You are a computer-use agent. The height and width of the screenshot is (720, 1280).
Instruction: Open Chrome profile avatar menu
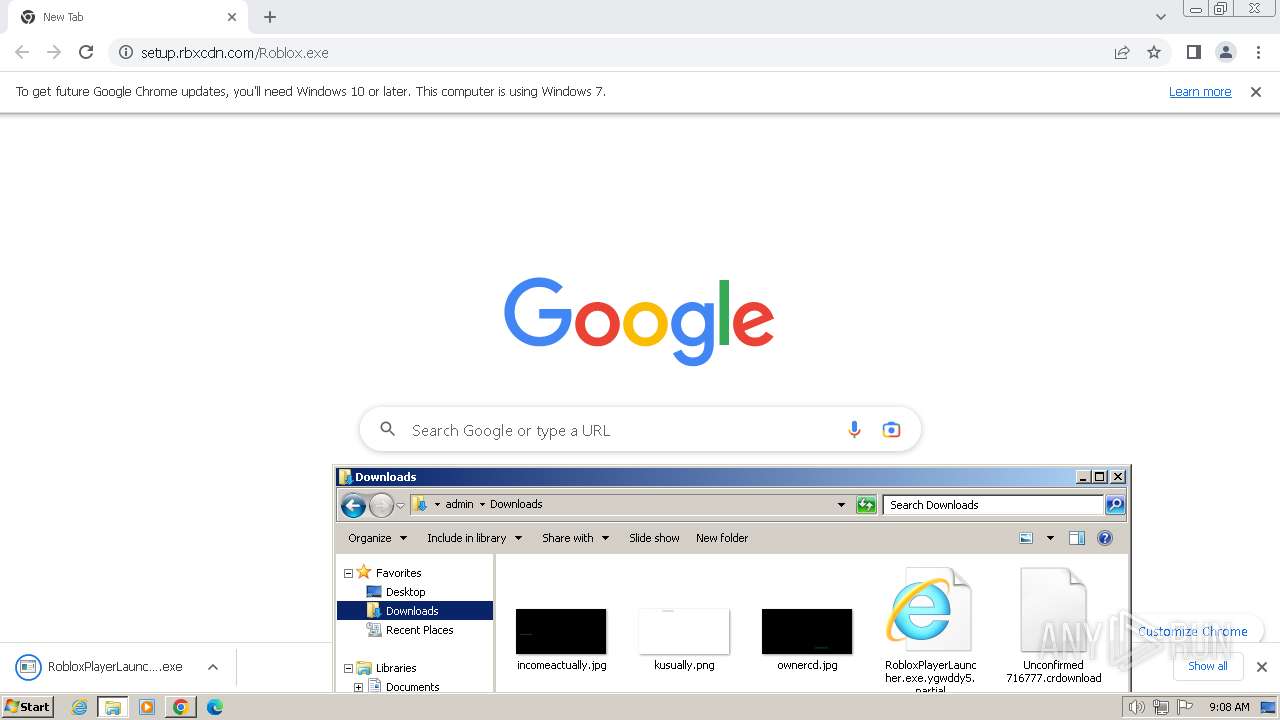coord(1225,52)
